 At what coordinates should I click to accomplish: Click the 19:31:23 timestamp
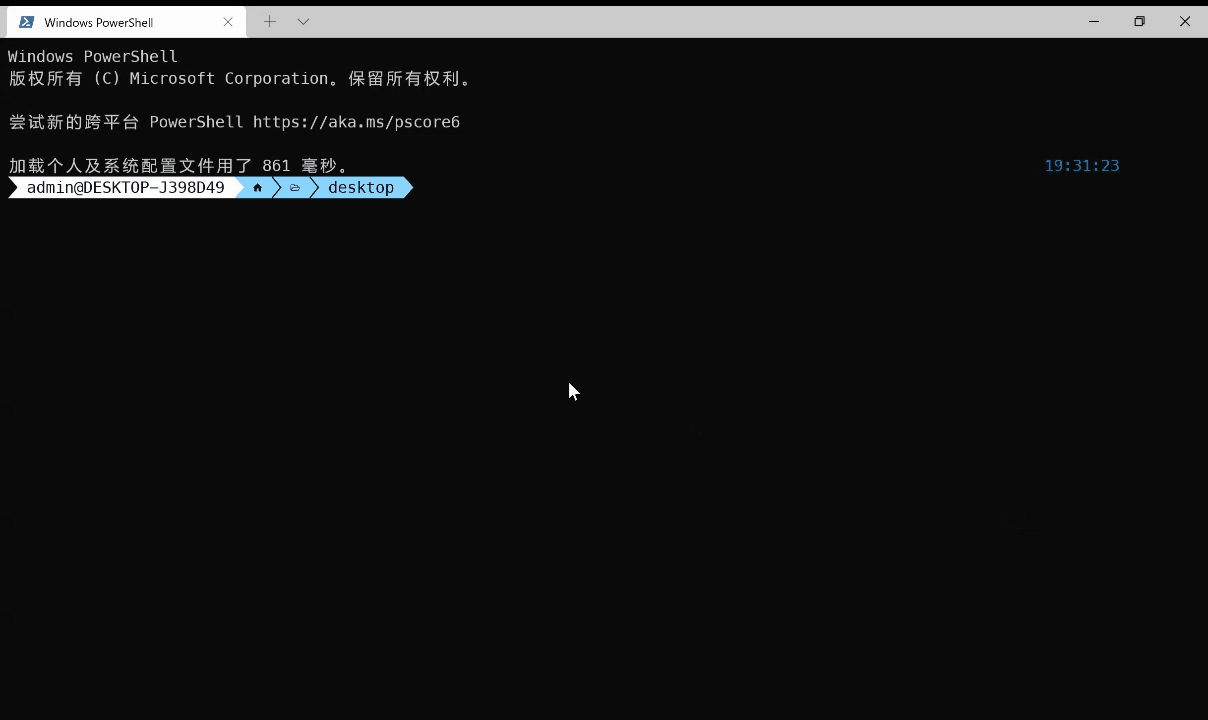click(x=1081, y=166)
